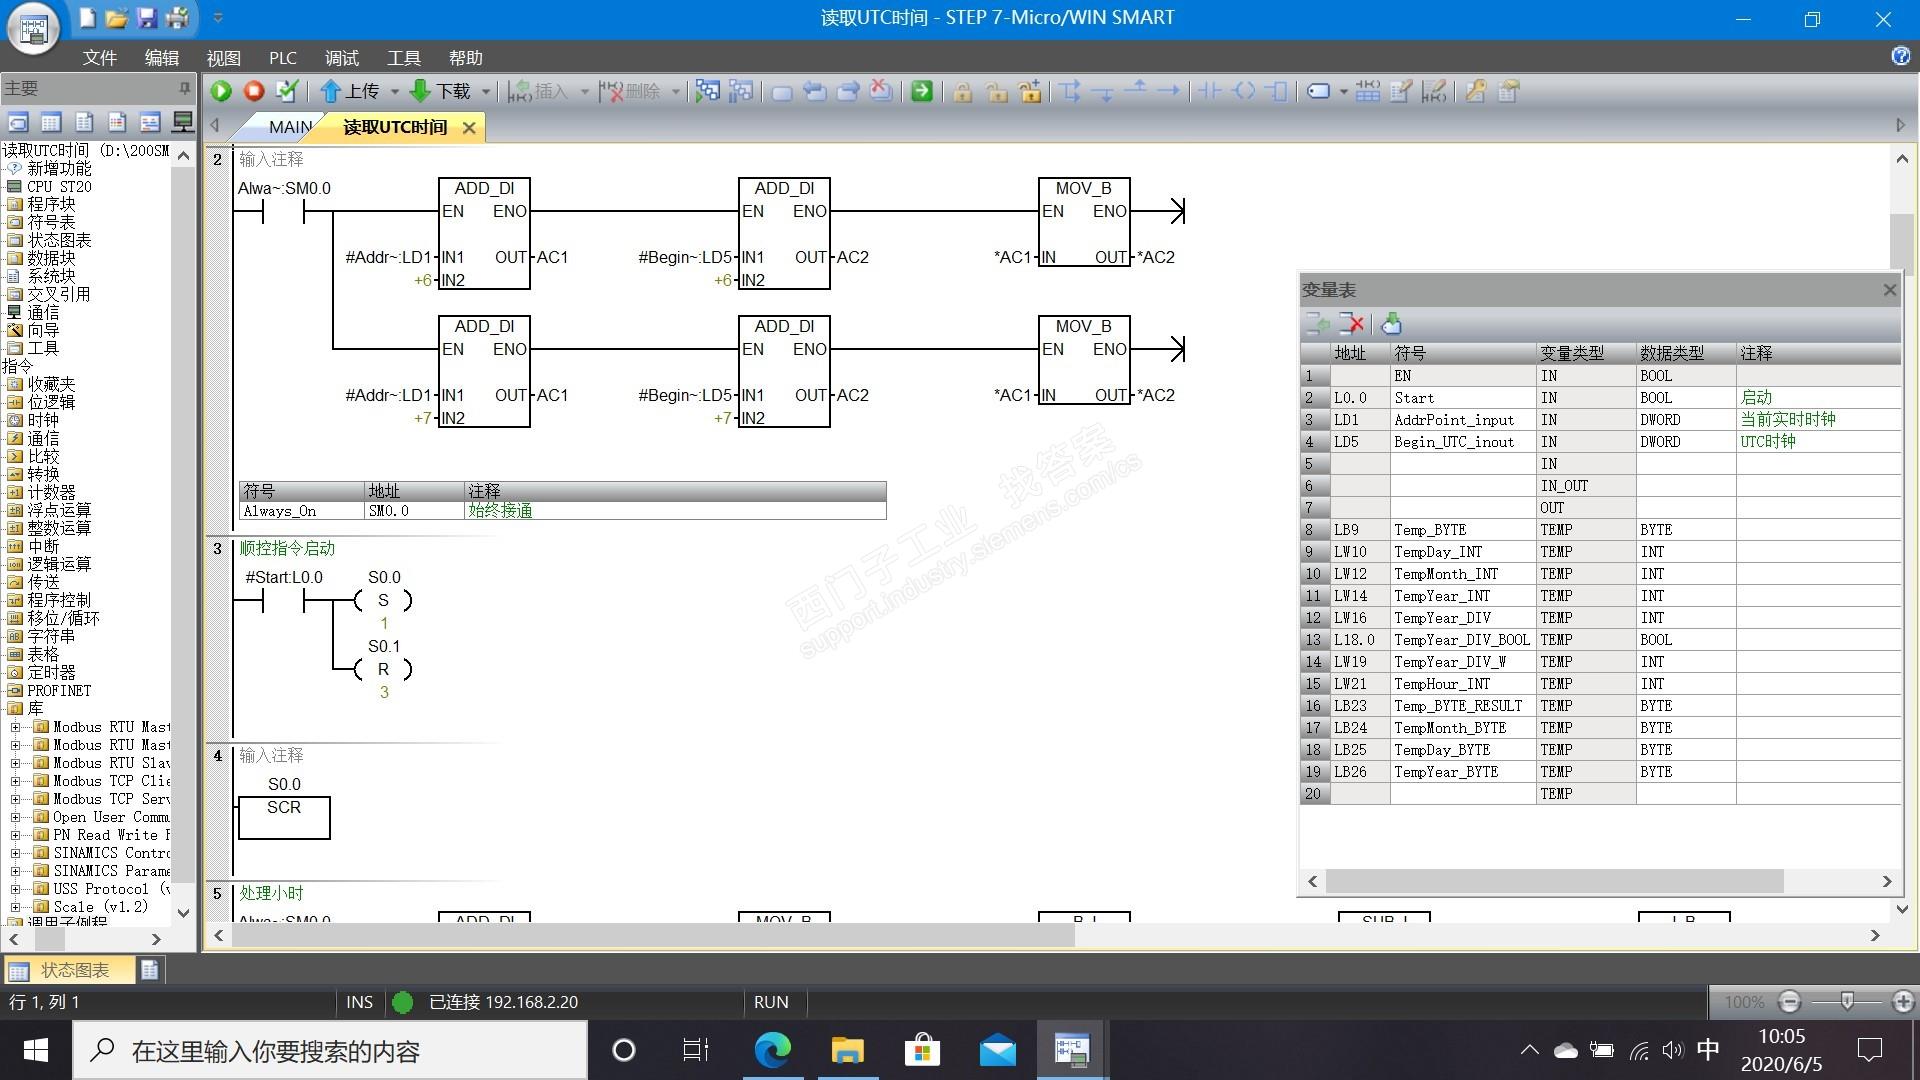Select 符号表 in the project tree

pos(51,222)
